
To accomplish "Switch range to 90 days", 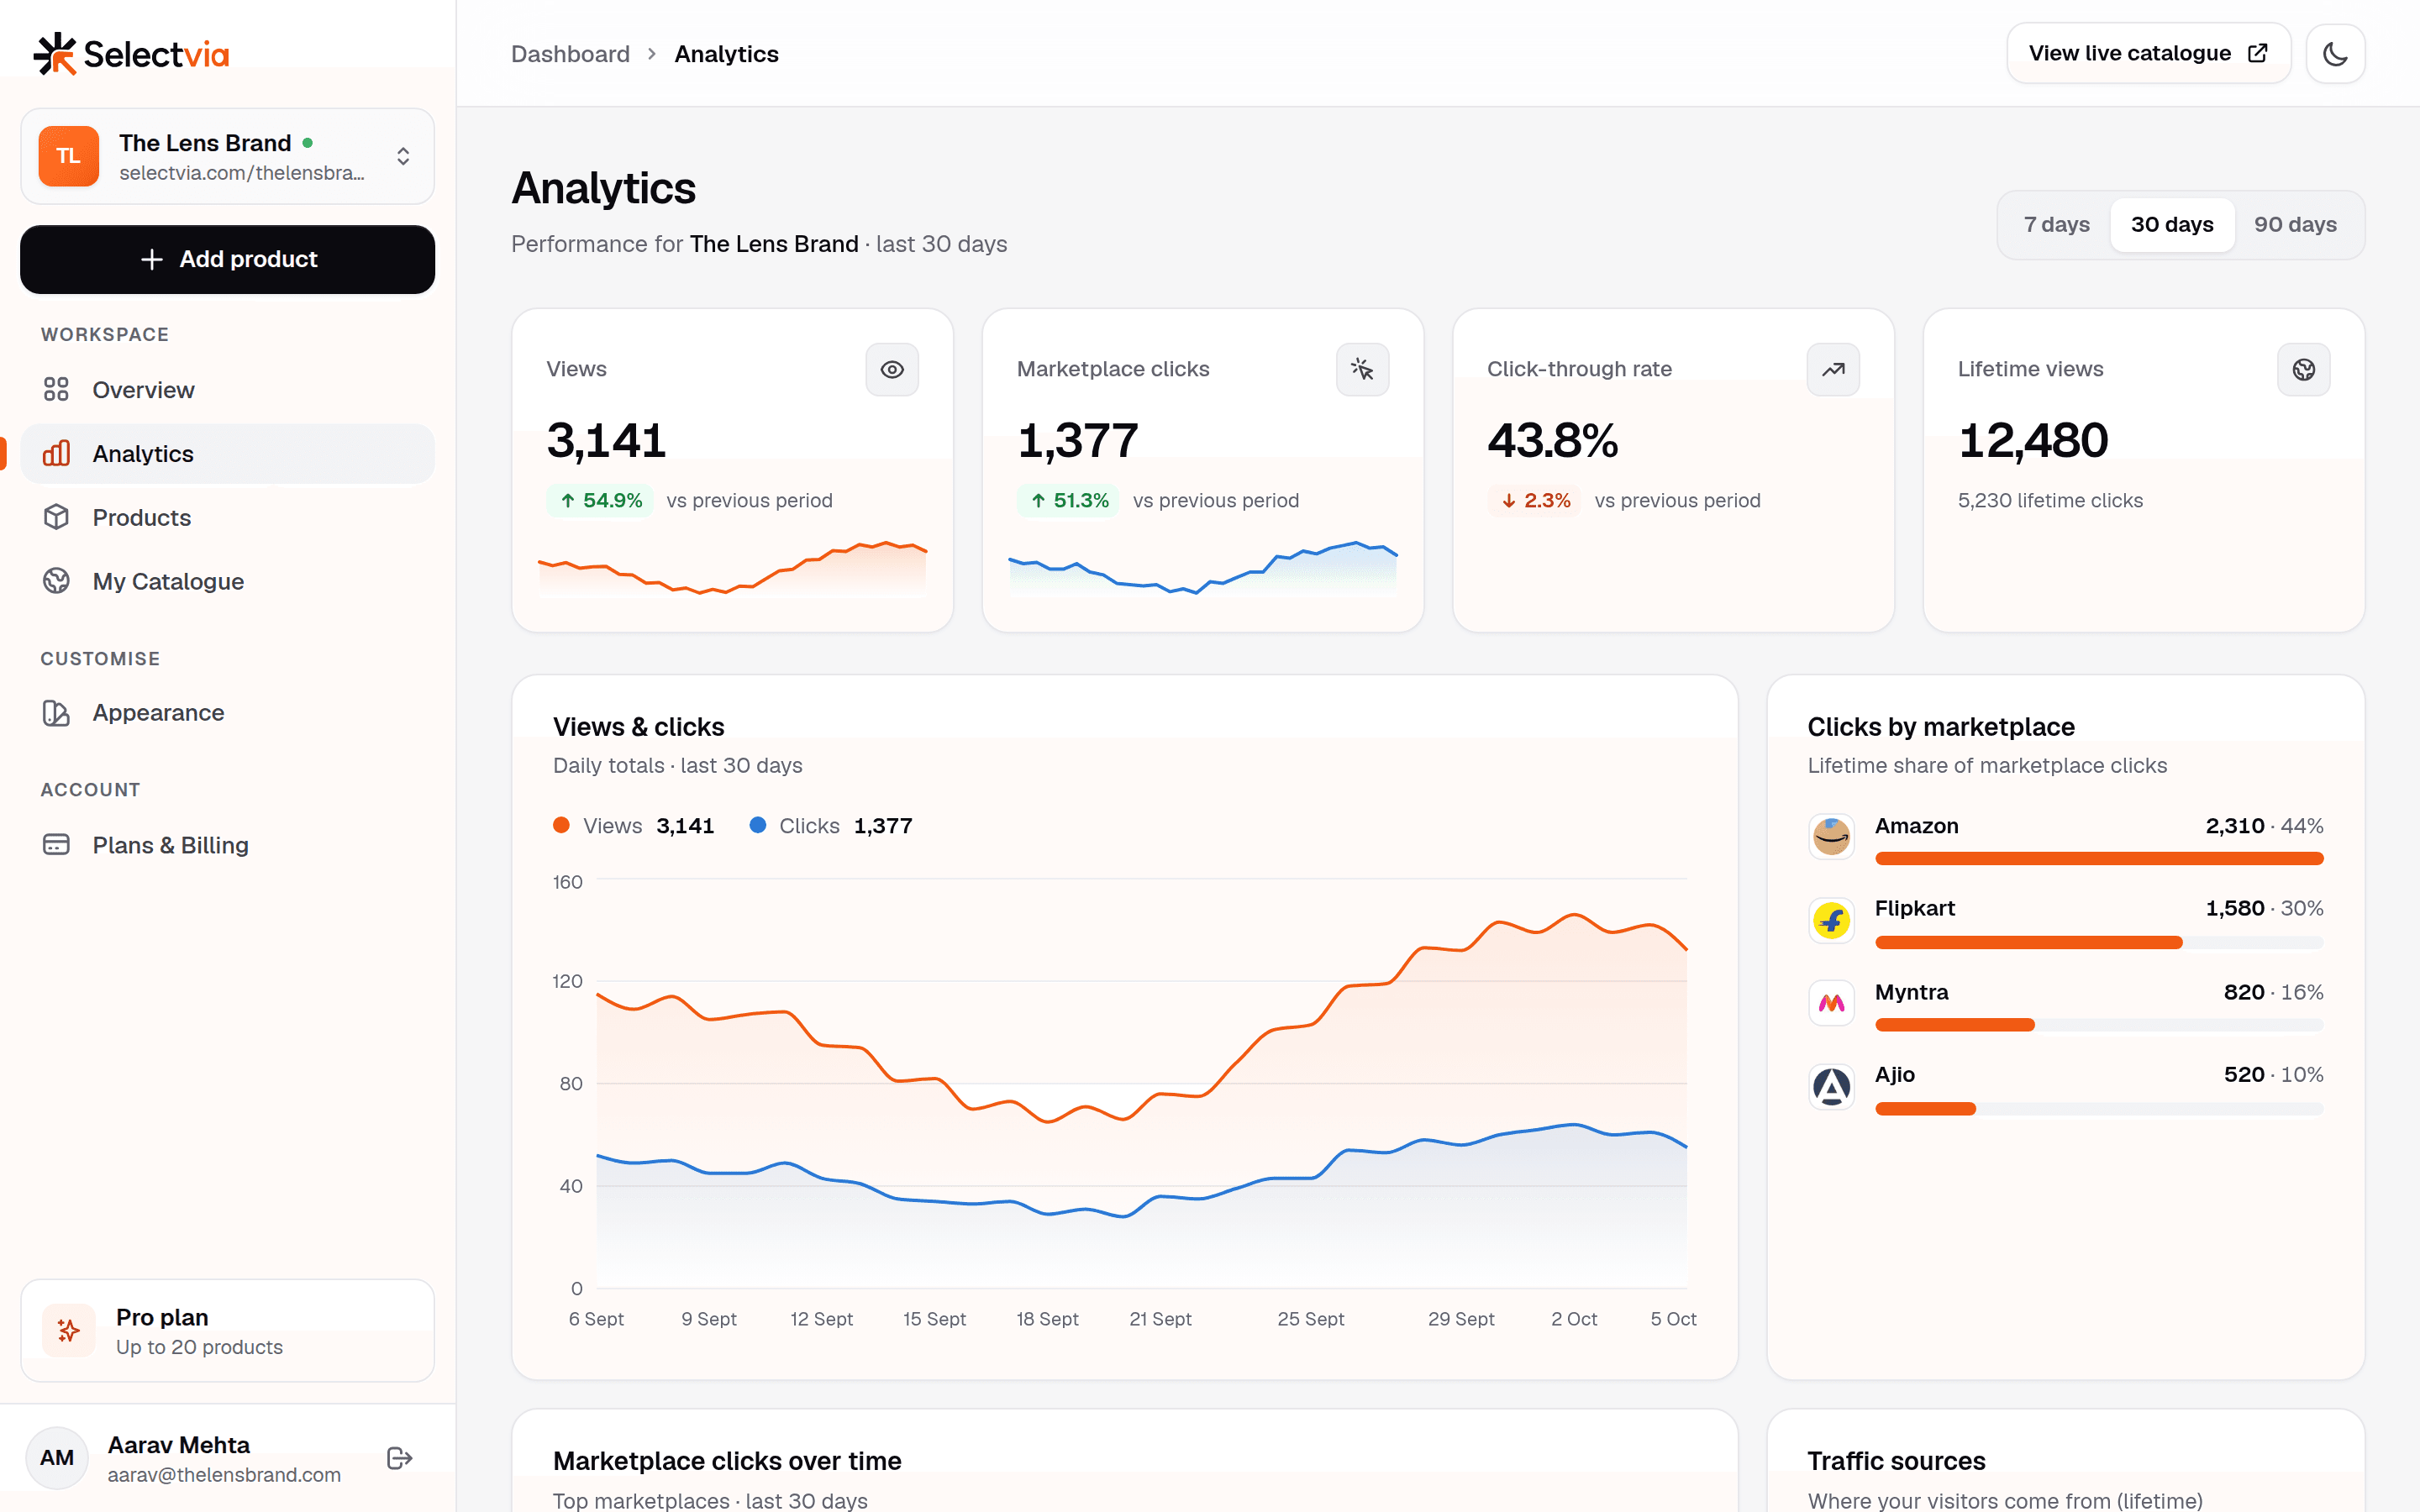I will [x=2295, y=224].
